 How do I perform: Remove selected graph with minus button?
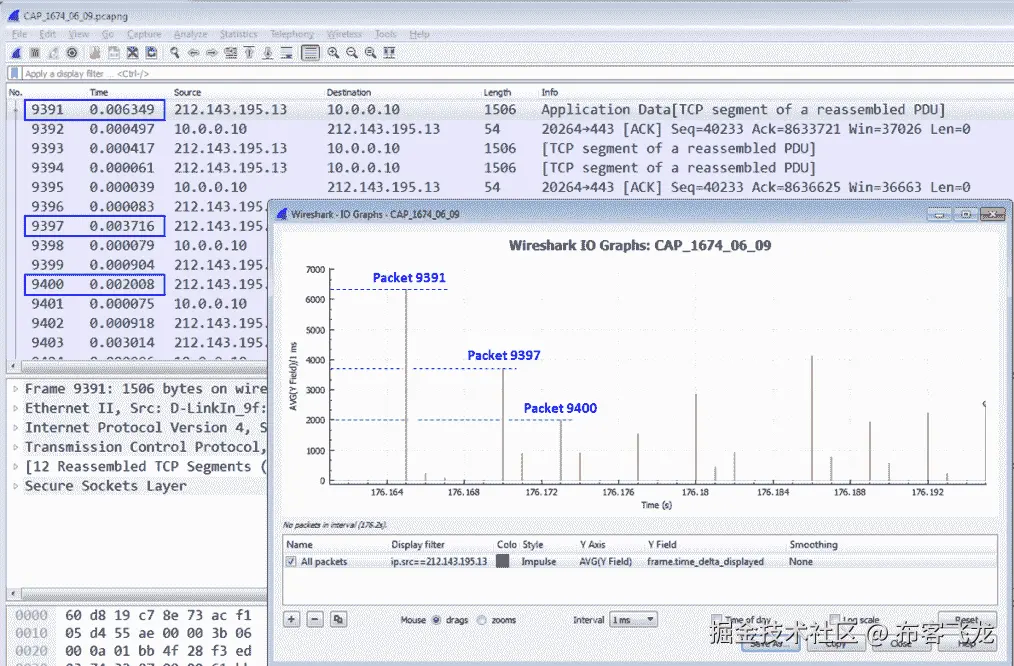(315, 619)
